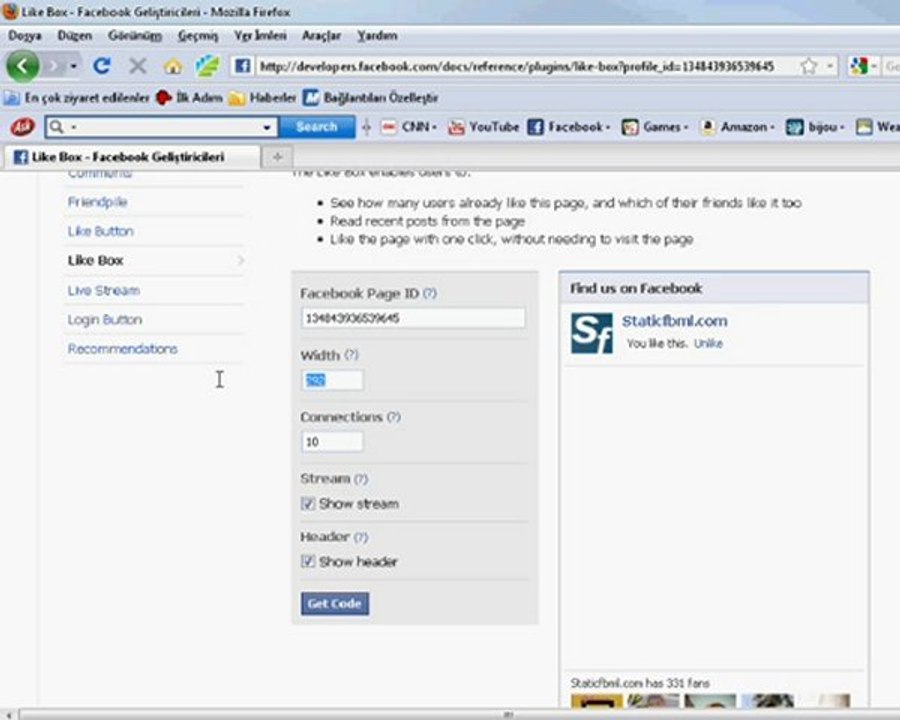Viewport: 900px width, 720px height.
Task: Open the En çok ziyaret edilenler bookmark
Action: pyautogui.click(x=77, y=98)
